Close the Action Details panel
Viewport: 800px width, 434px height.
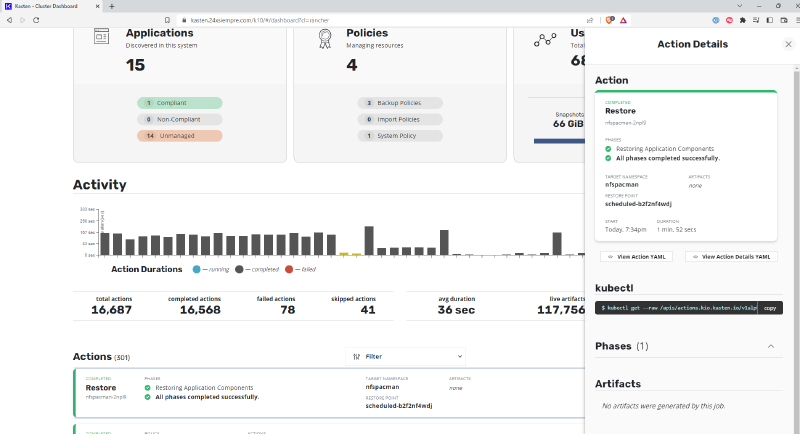coord(788,44)
